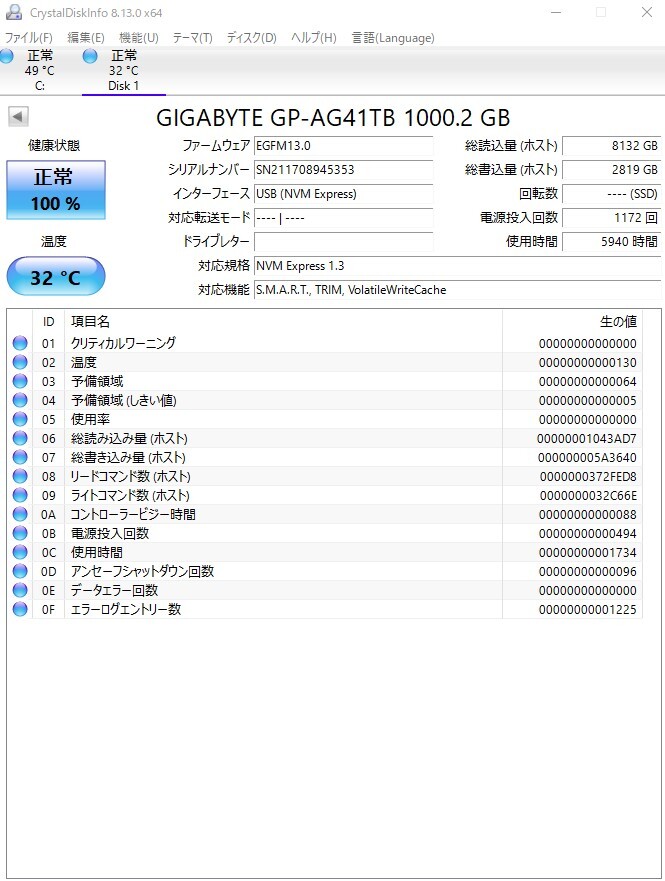Click status orb for ID 03 予備領域 row
This screenshot has width=665, height=881.
20,381
